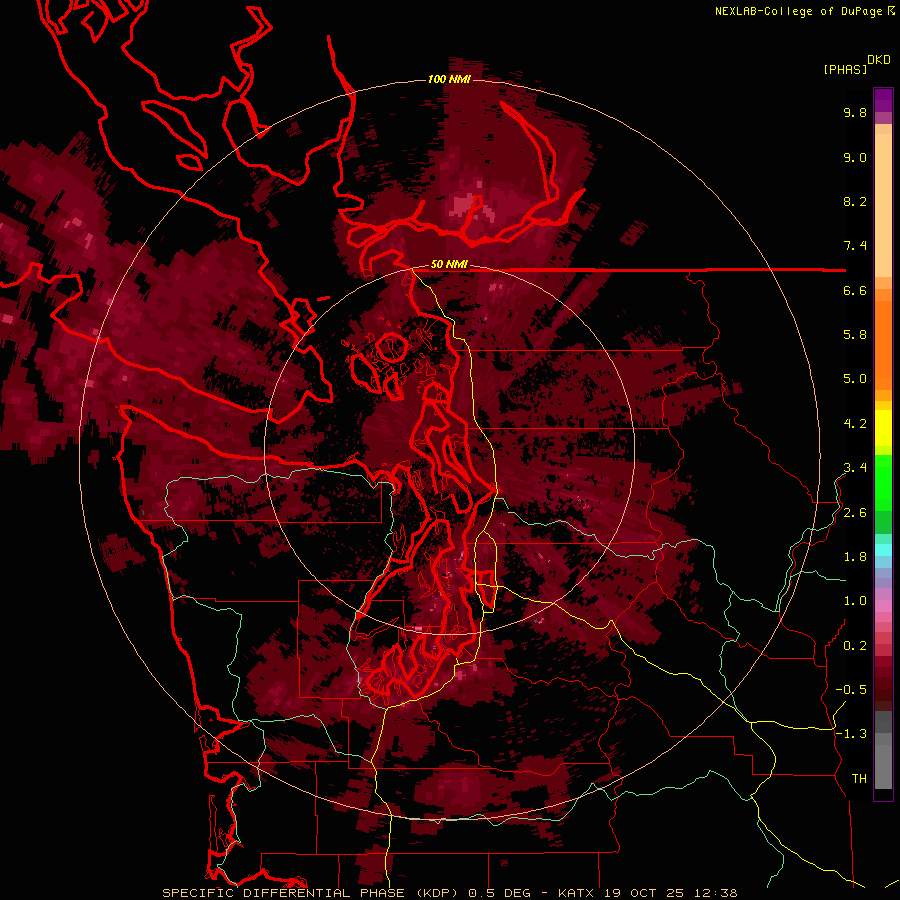
Task: Click the 4.2 value on the color scale
Action: pyautogui.click(x=855, y=424)
